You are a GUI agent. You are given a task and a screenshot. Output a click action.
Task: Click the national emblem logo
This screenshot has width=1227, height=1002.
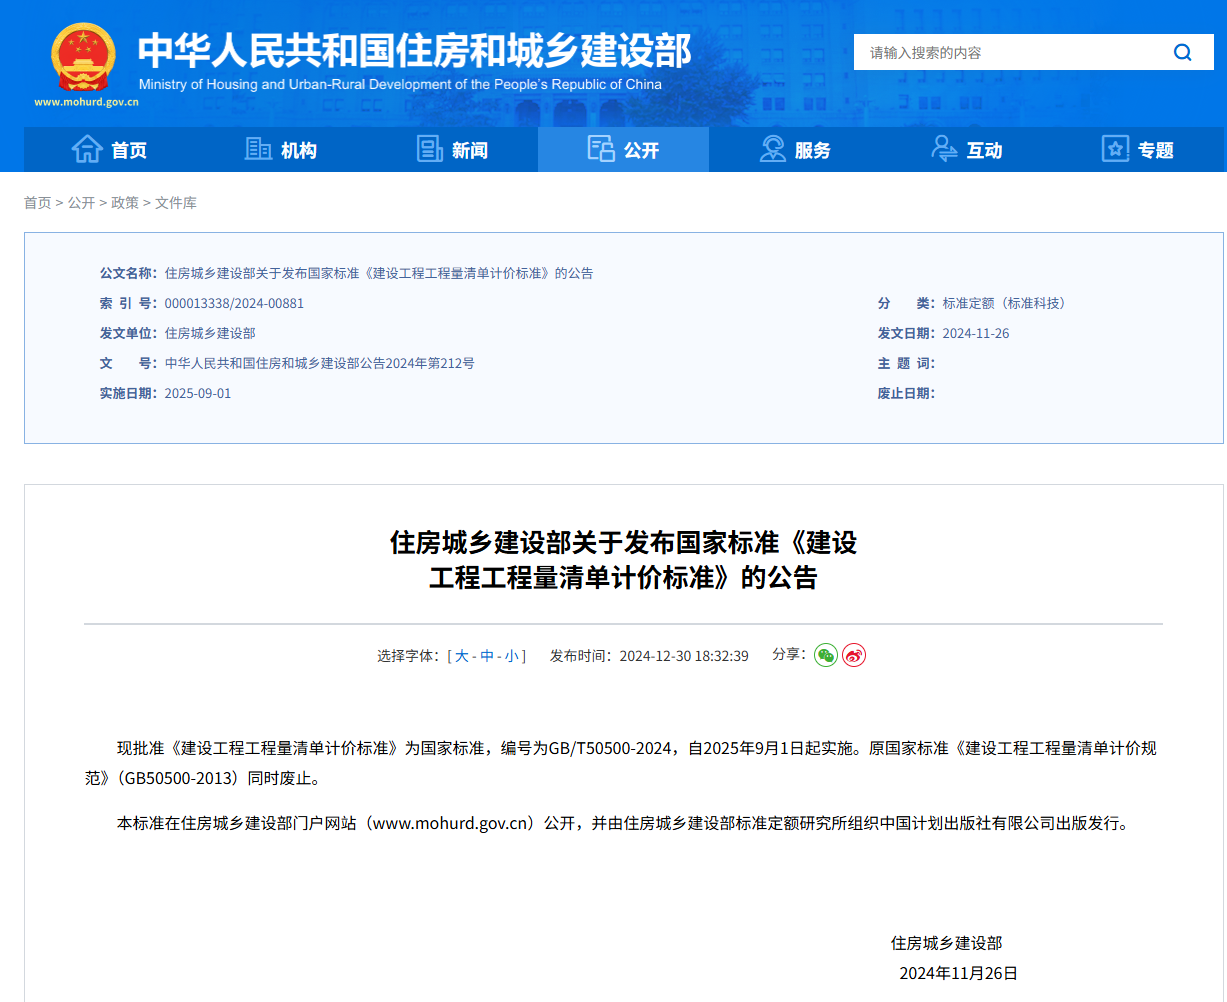[81, 56]
